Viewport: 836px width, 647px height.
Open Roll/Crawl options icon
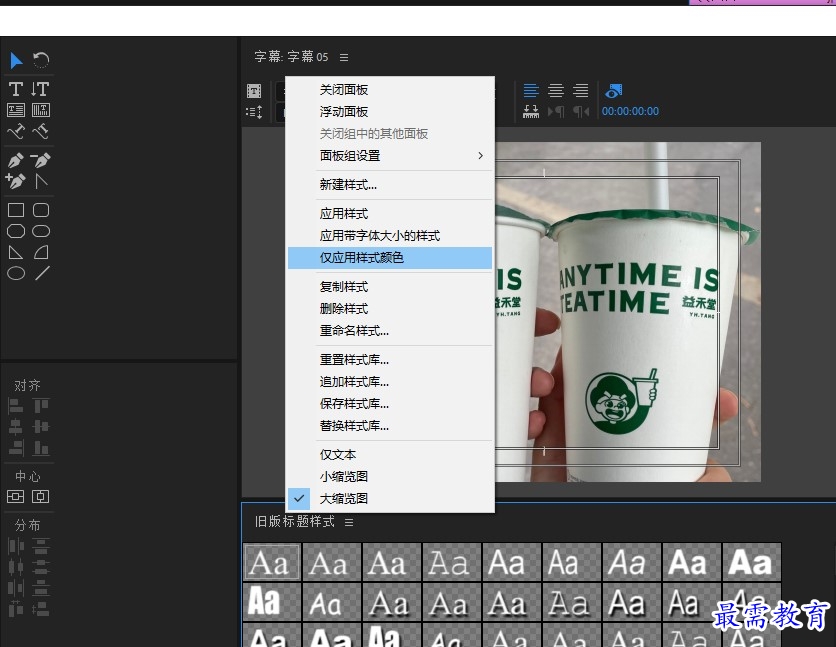[254, 112]
